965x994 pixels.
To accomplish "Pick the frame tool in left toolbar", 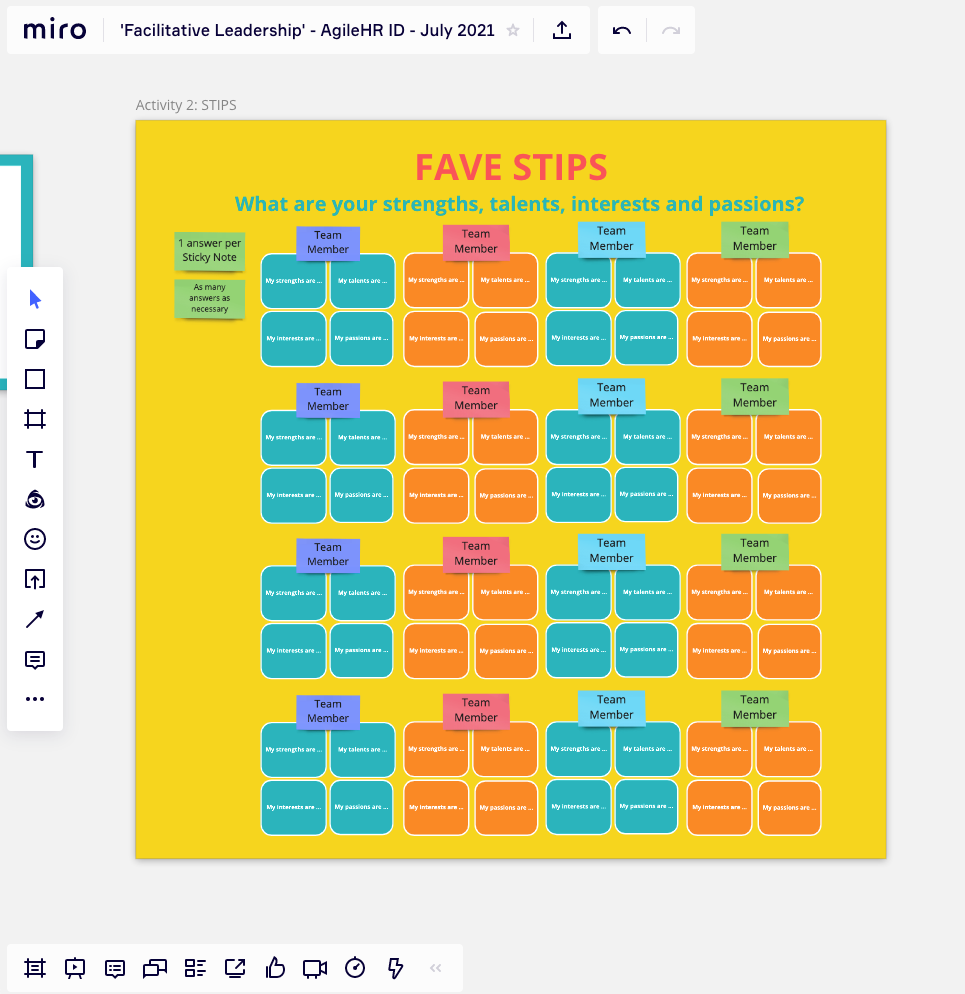I will tap(35, 419).
